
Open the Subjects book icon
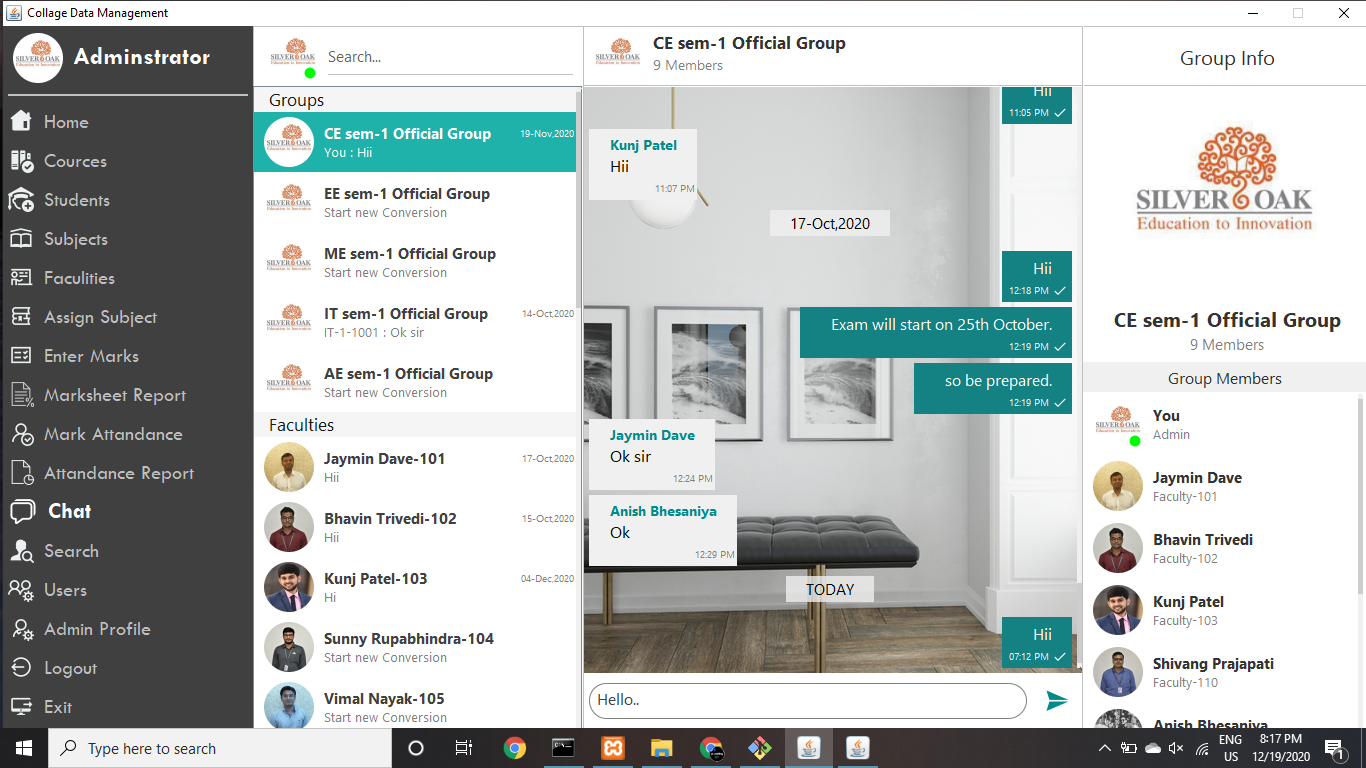coord(22,239)
